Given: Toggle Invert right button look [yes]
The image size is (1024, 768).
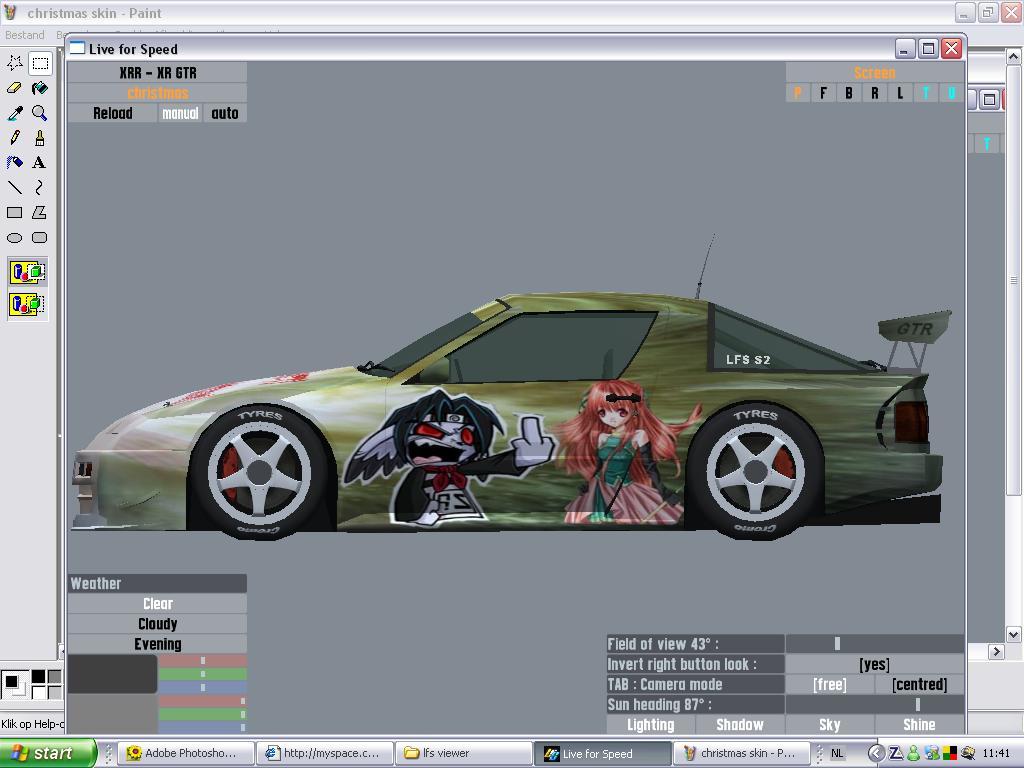Looking at the screenshot, I should pos(874,664).
